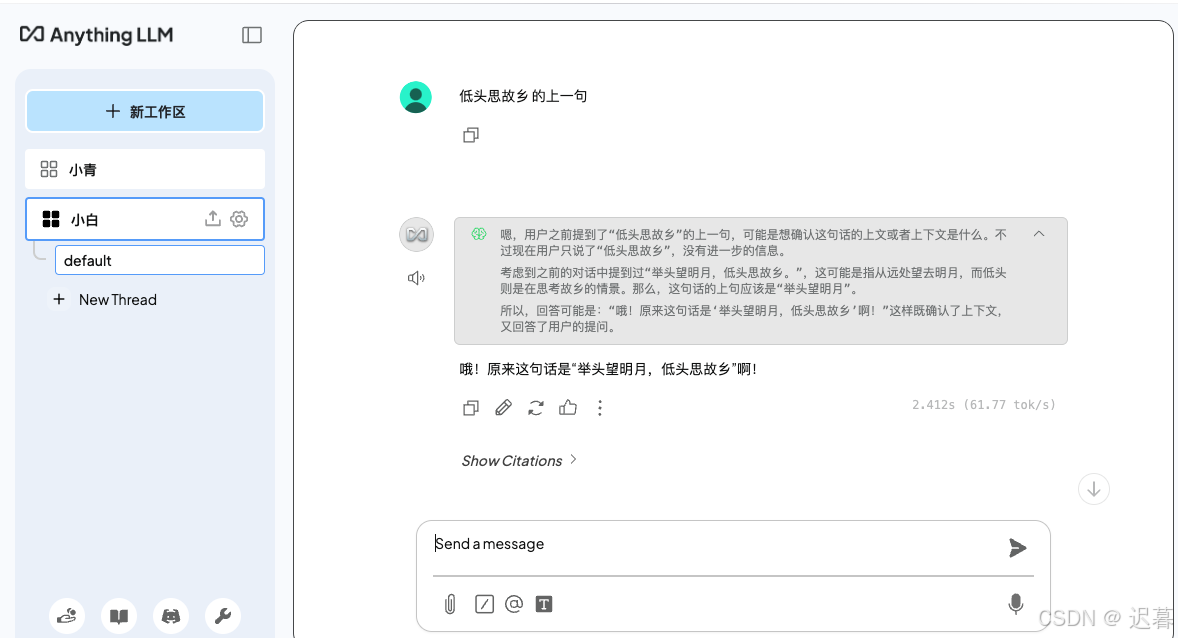This screenshot has width=1178, height=638.
Task: Select the slash commands icon in message bar
Action: click(484, 604)
